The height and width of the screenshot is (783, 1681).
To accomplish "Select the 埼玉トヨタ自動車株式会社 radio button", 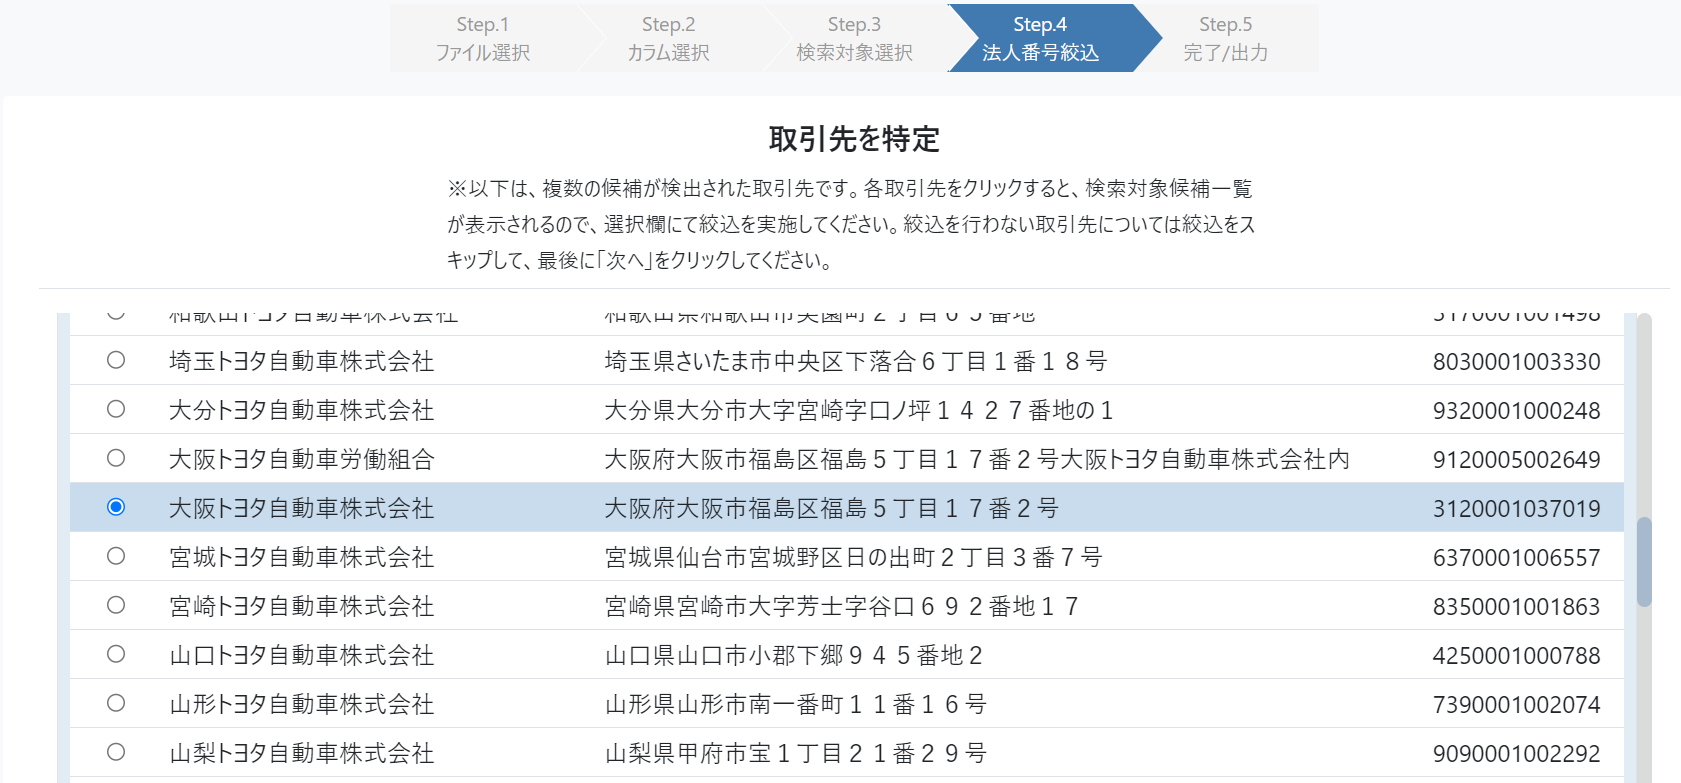I will 116,360.
